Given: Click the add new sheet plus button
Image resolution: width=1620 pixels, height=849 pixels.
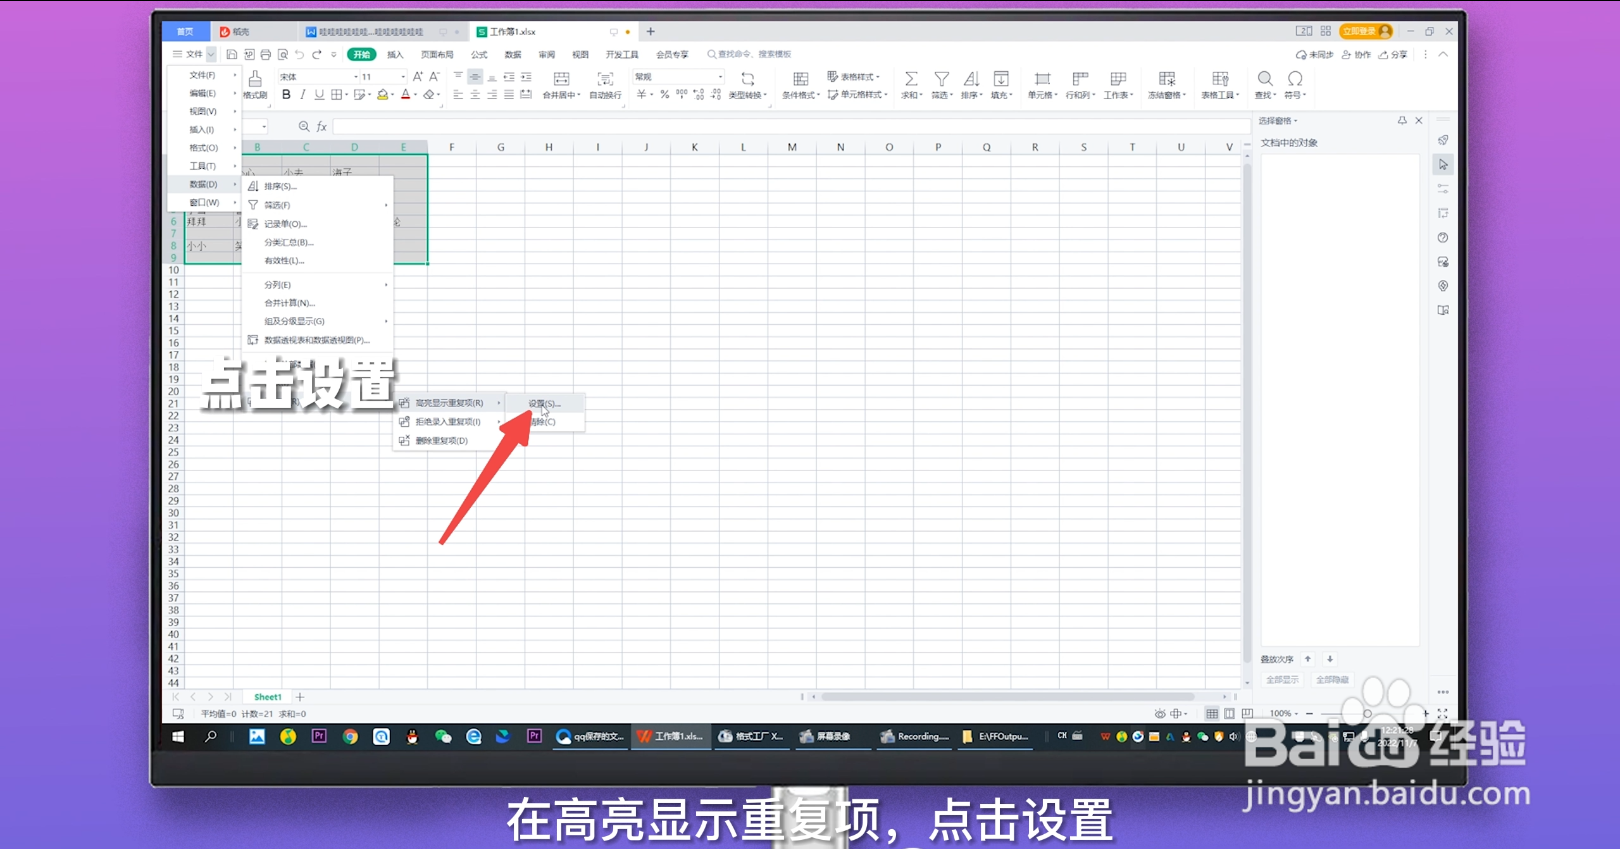Looking at the screenshot, I should 300,697.
